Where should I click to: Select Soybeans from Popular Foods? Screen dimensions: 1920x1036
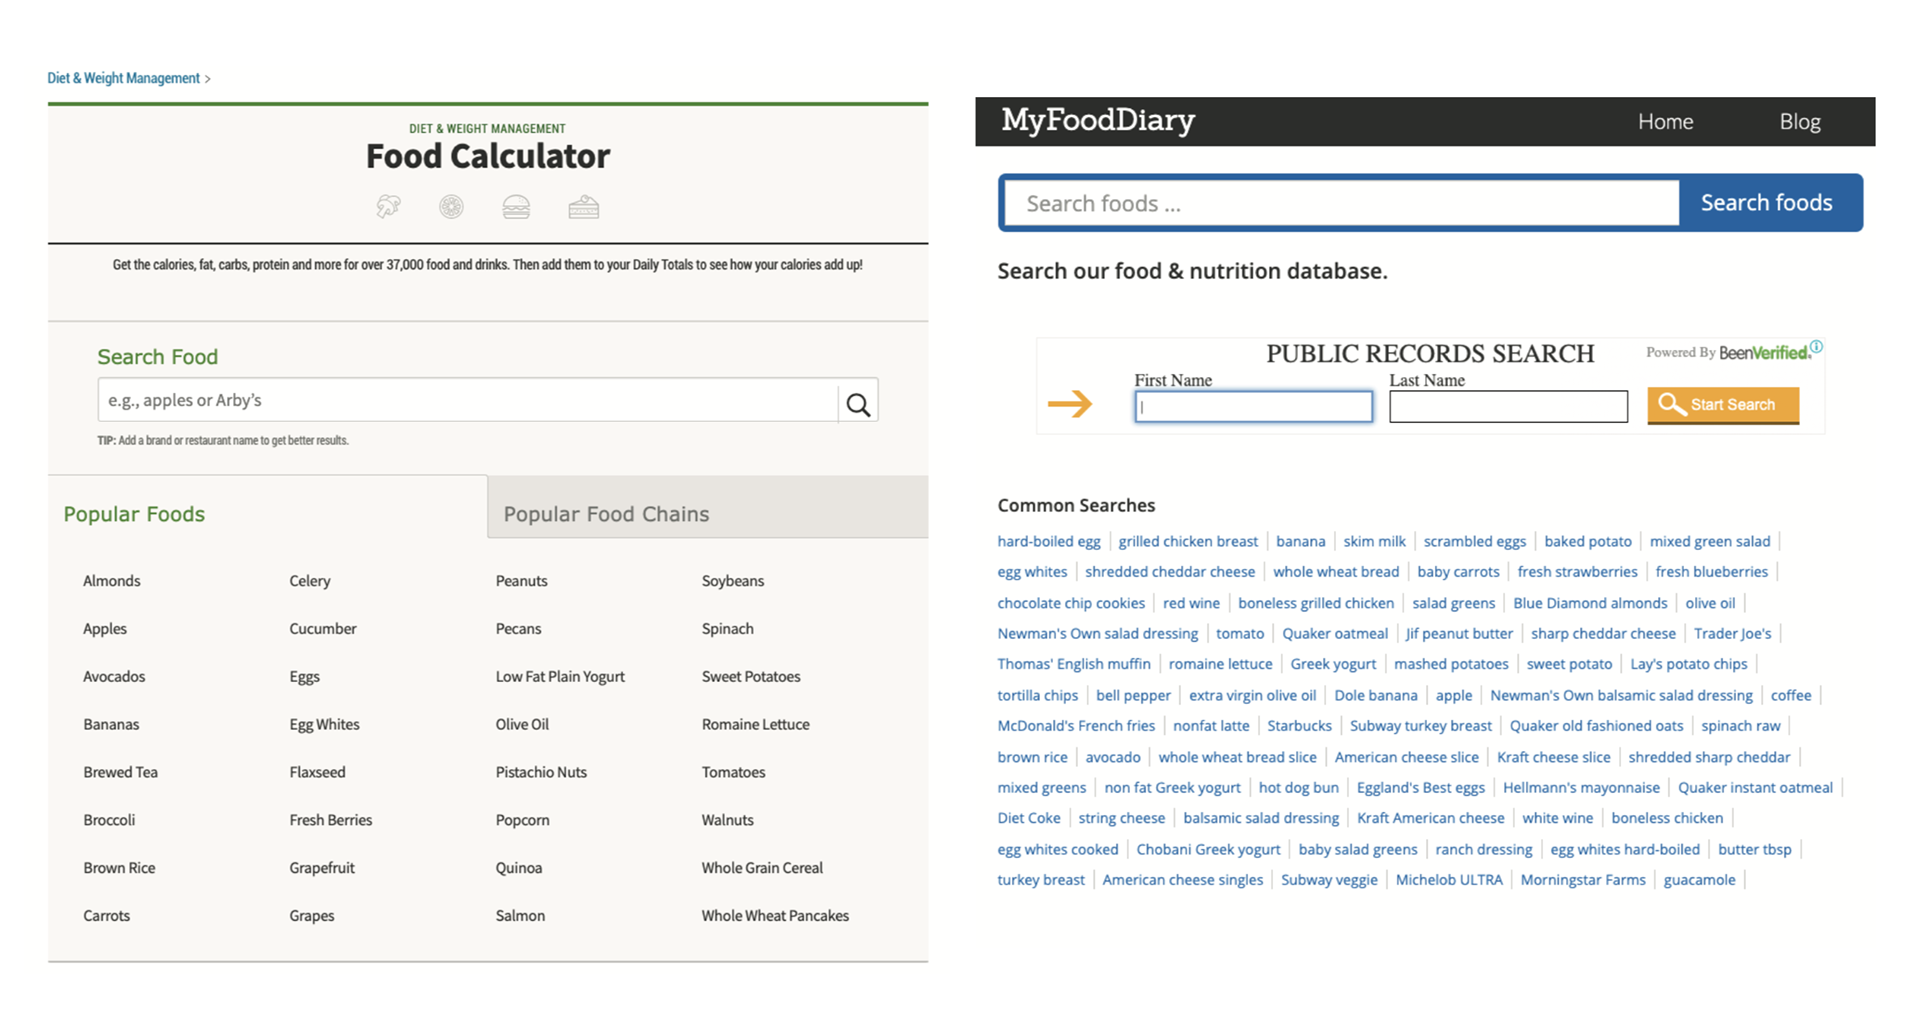click(x=733, y=581)
